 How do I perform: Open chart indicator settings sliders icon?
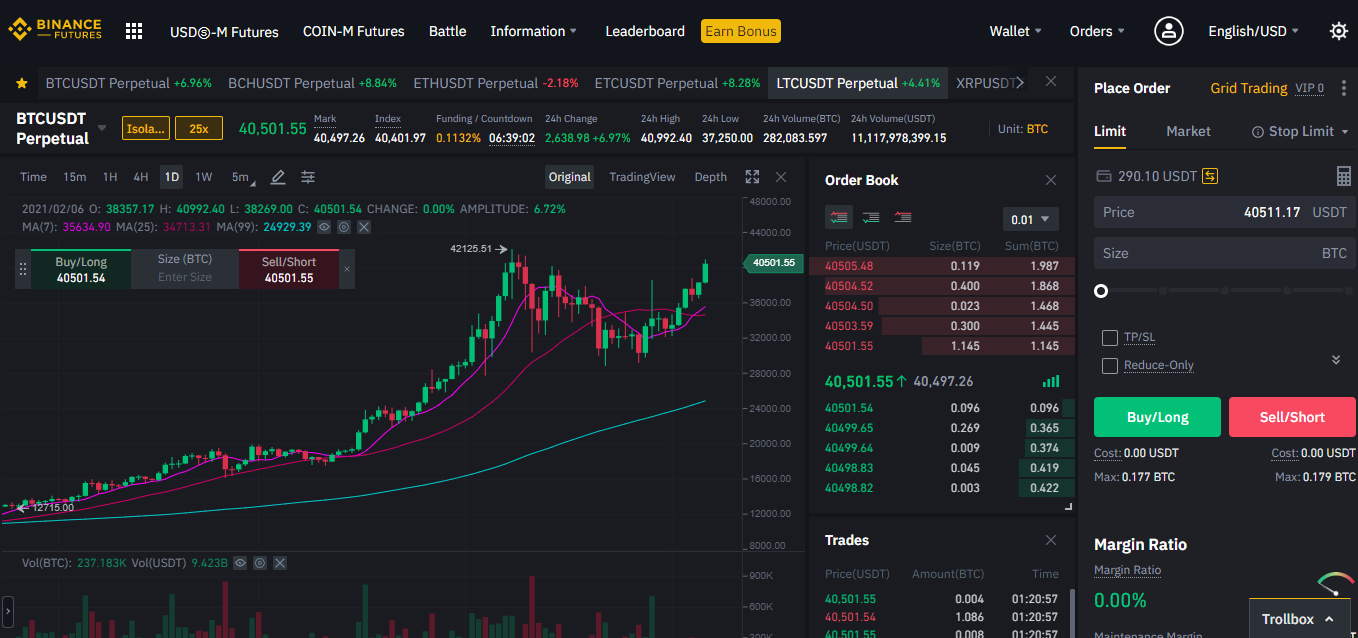point(308,177)
